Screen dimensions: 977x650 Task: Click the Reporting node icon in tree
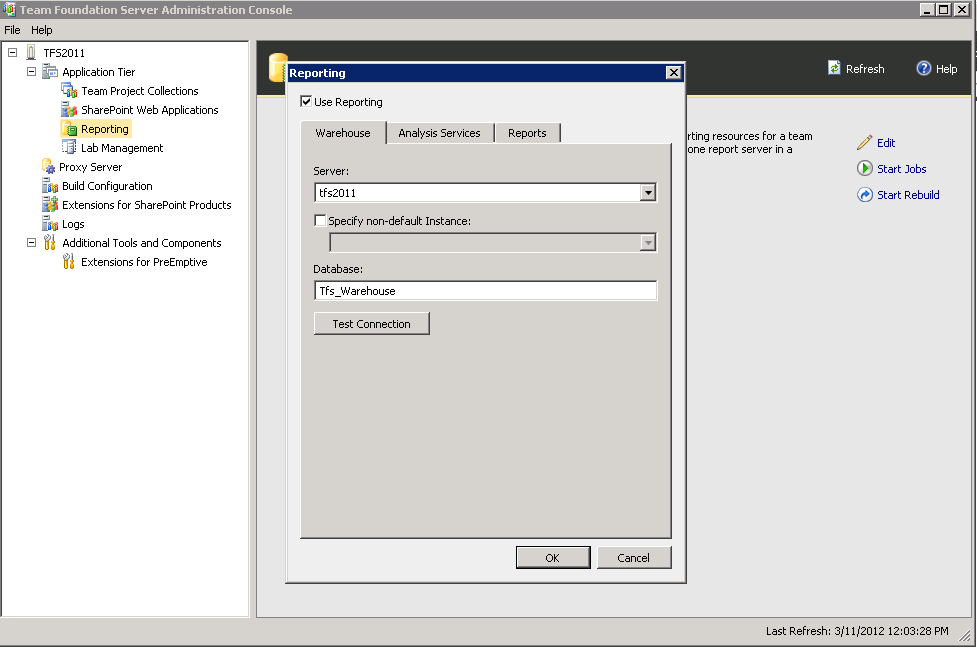[x=69, y=129]
